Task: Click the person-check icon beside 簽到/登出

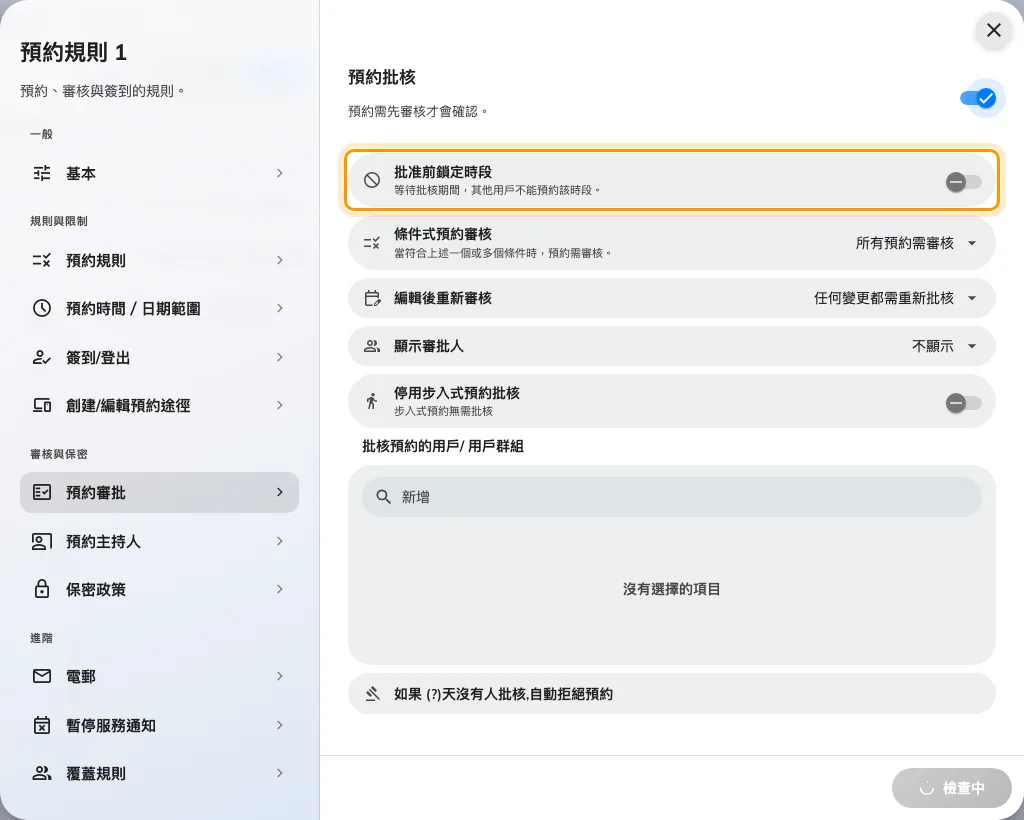Action: click(x=42, y=357)
